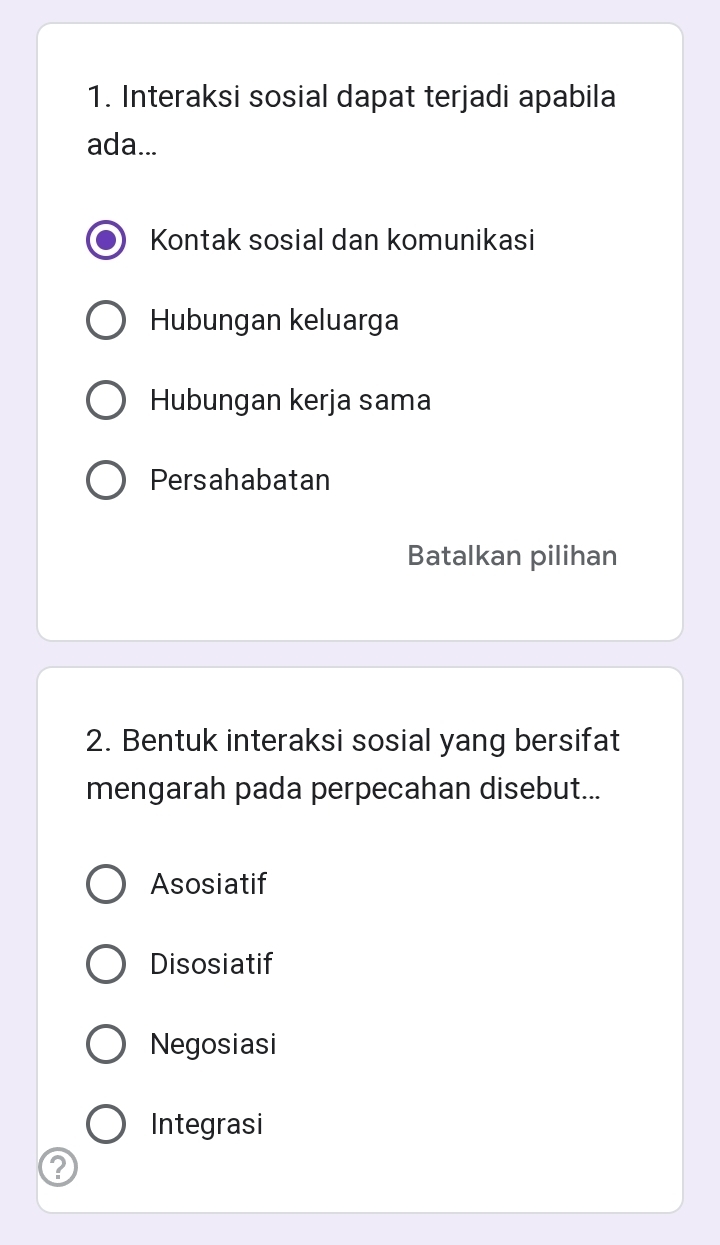
Task: Click the help question mark icon
Action: point(58,1167)
